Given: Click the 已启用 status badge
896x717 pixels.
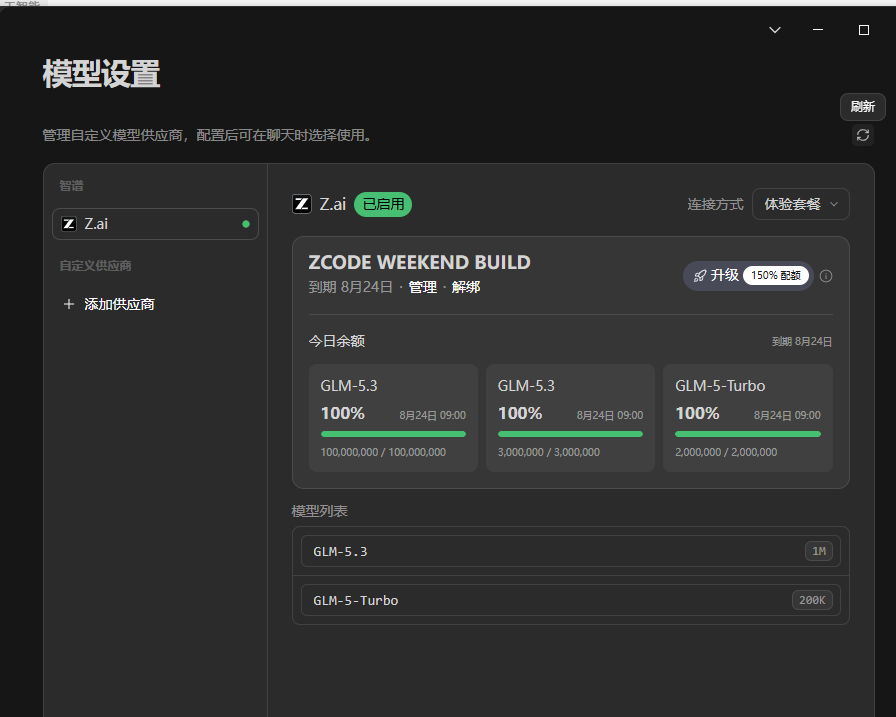Looking at the screenshot, I should point(383,204).
